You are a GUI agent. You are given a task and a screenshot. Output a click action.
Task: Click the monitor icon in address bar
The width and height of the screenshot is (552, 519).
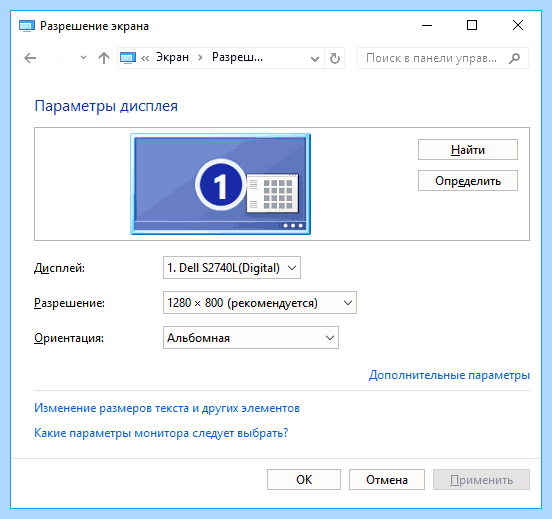pos(128,57)
